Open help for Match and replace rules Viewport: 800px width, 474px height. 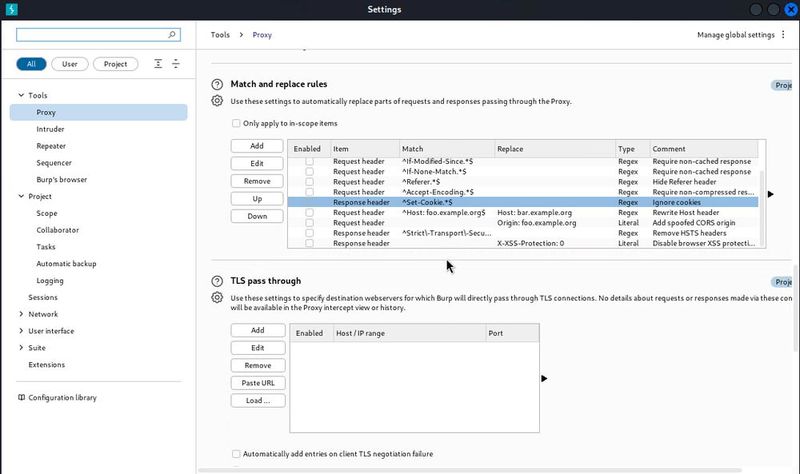click(x=217, y=84)
